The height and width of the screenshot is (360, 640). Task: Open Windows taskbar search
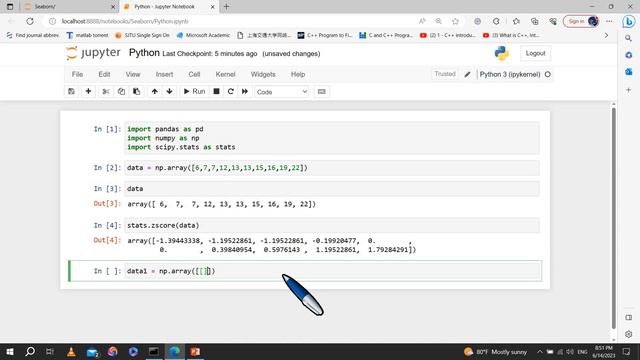click(x=30, y=351)
